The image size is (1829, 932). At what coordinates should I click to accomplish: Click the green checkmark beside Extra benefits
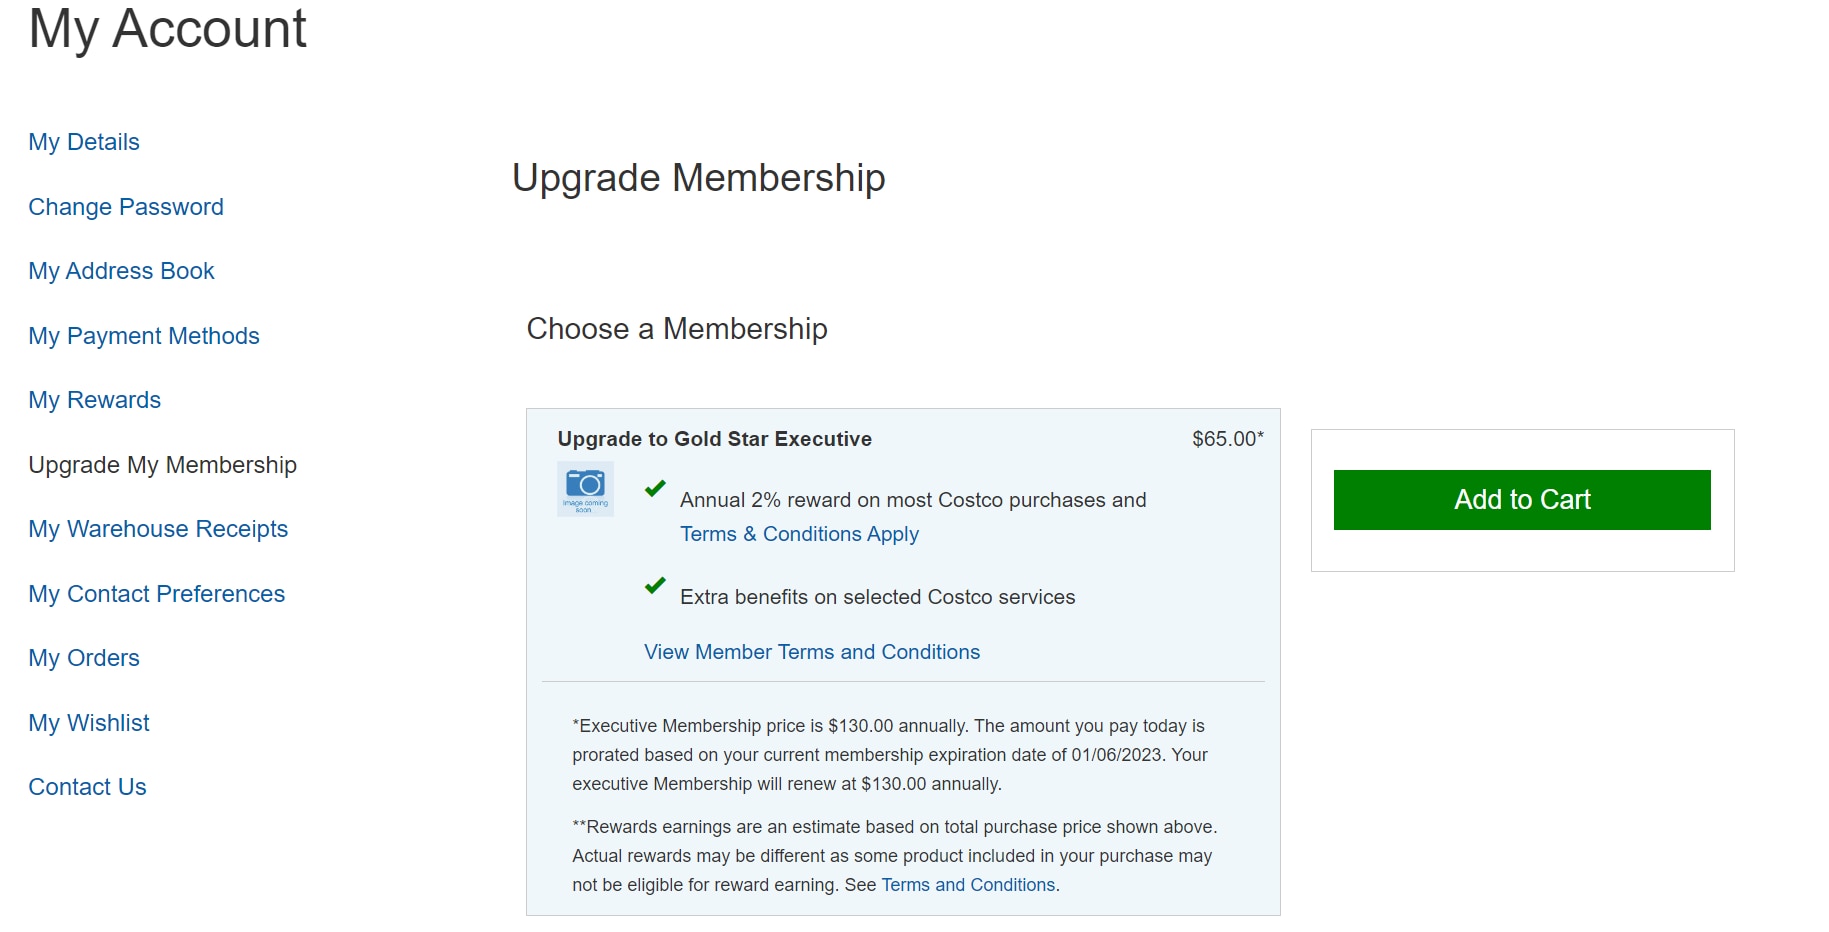(655, 585)
